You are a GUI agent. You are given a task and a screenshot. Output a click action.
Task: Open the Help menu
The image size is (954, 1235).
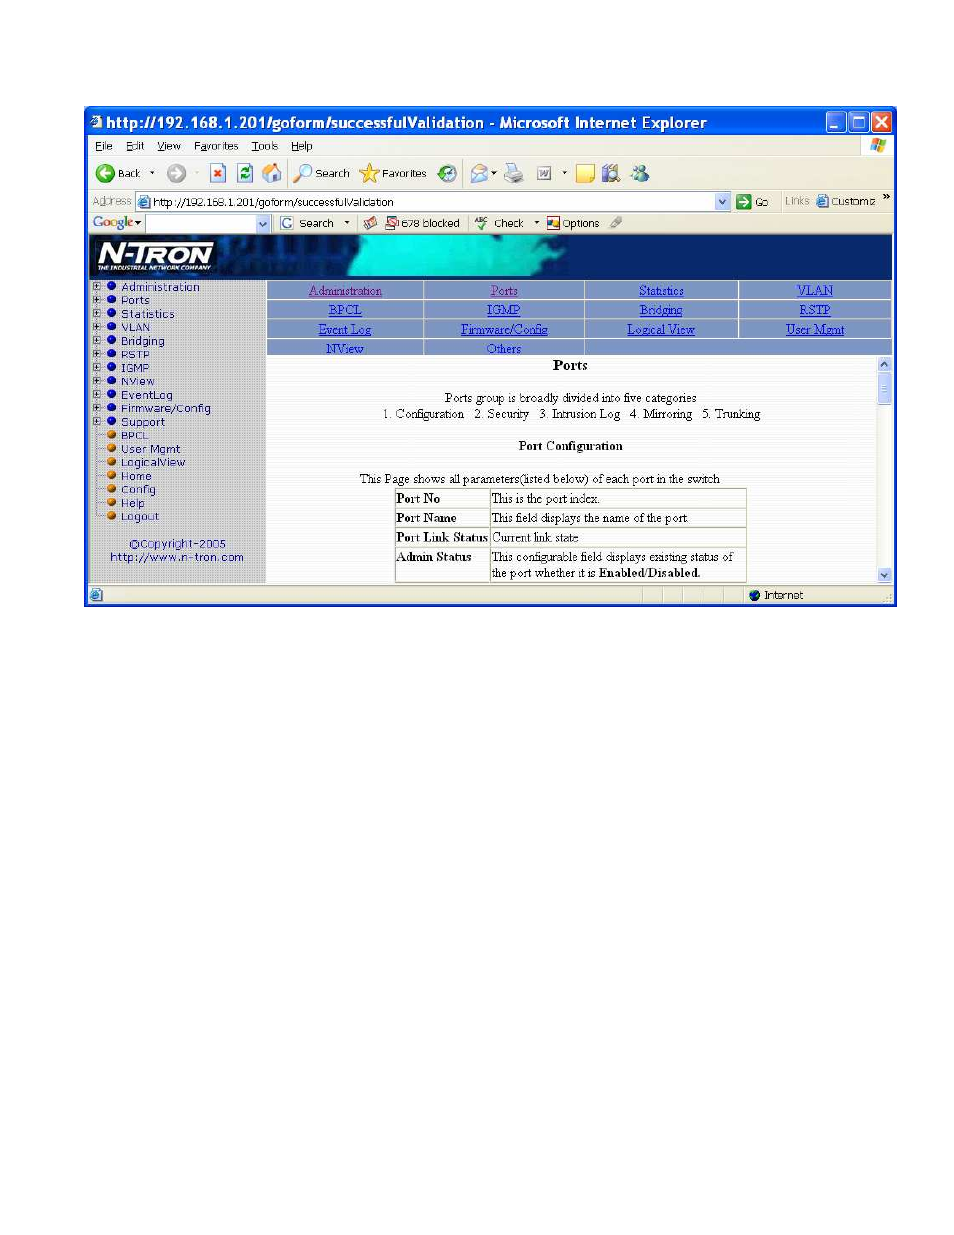click(x=302, y=146)
